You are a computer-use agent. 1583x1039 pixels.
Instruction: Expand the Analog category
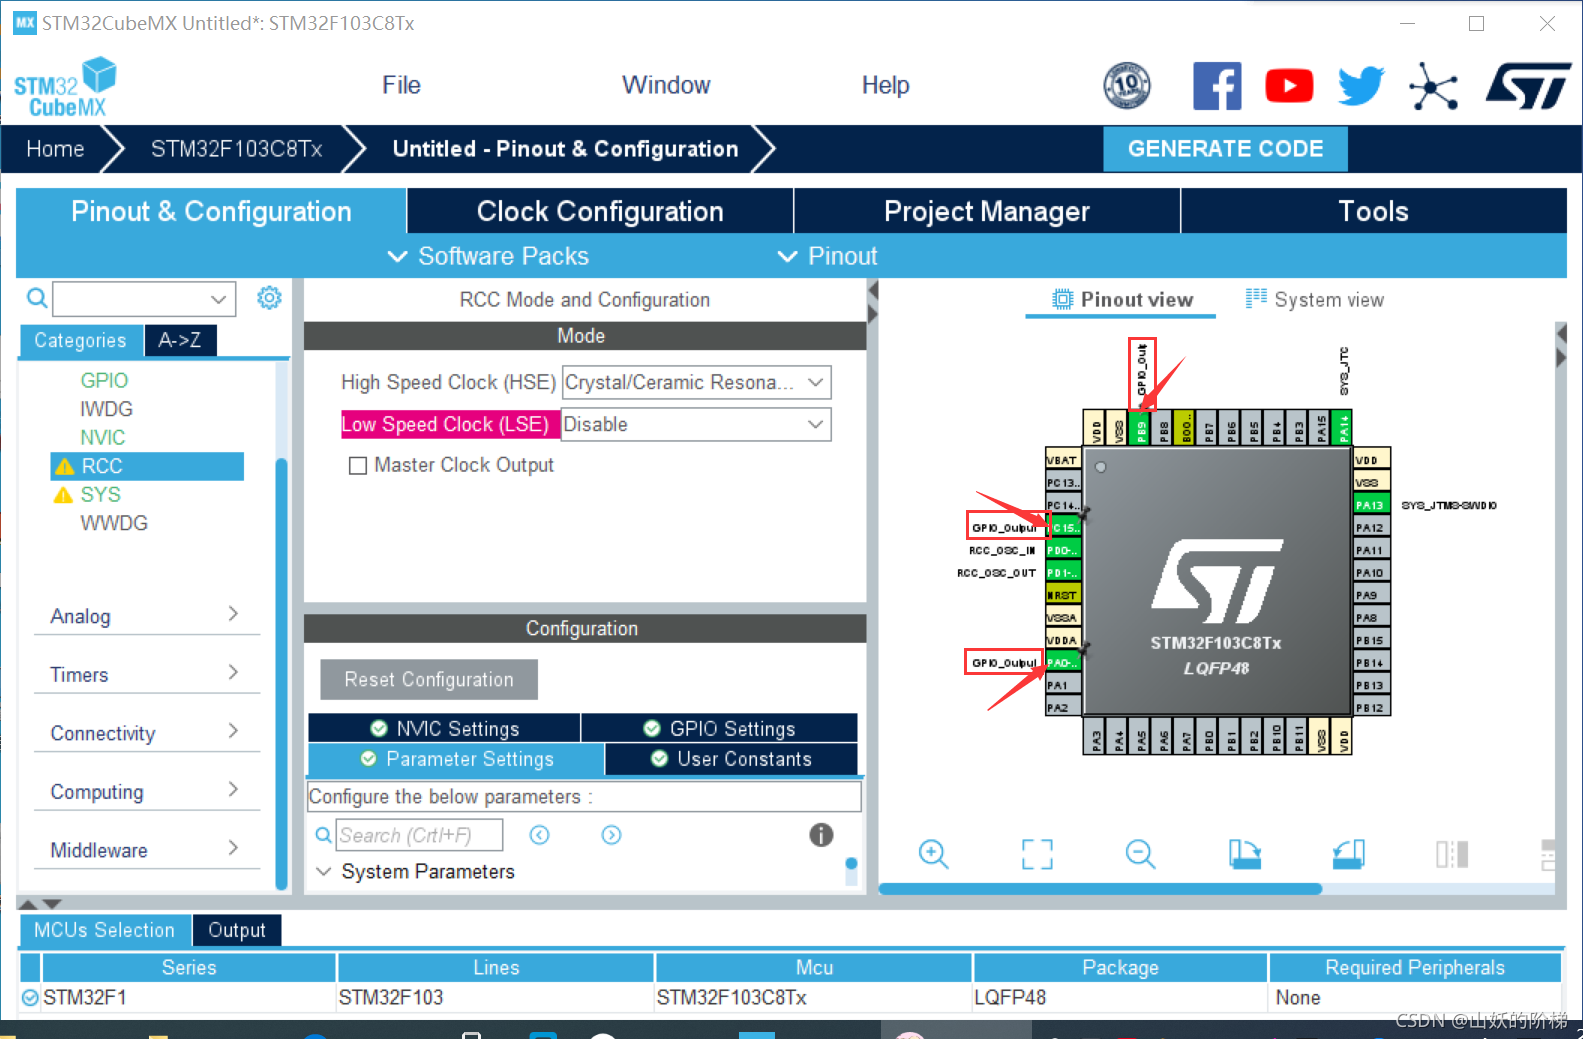pos(146,616)
